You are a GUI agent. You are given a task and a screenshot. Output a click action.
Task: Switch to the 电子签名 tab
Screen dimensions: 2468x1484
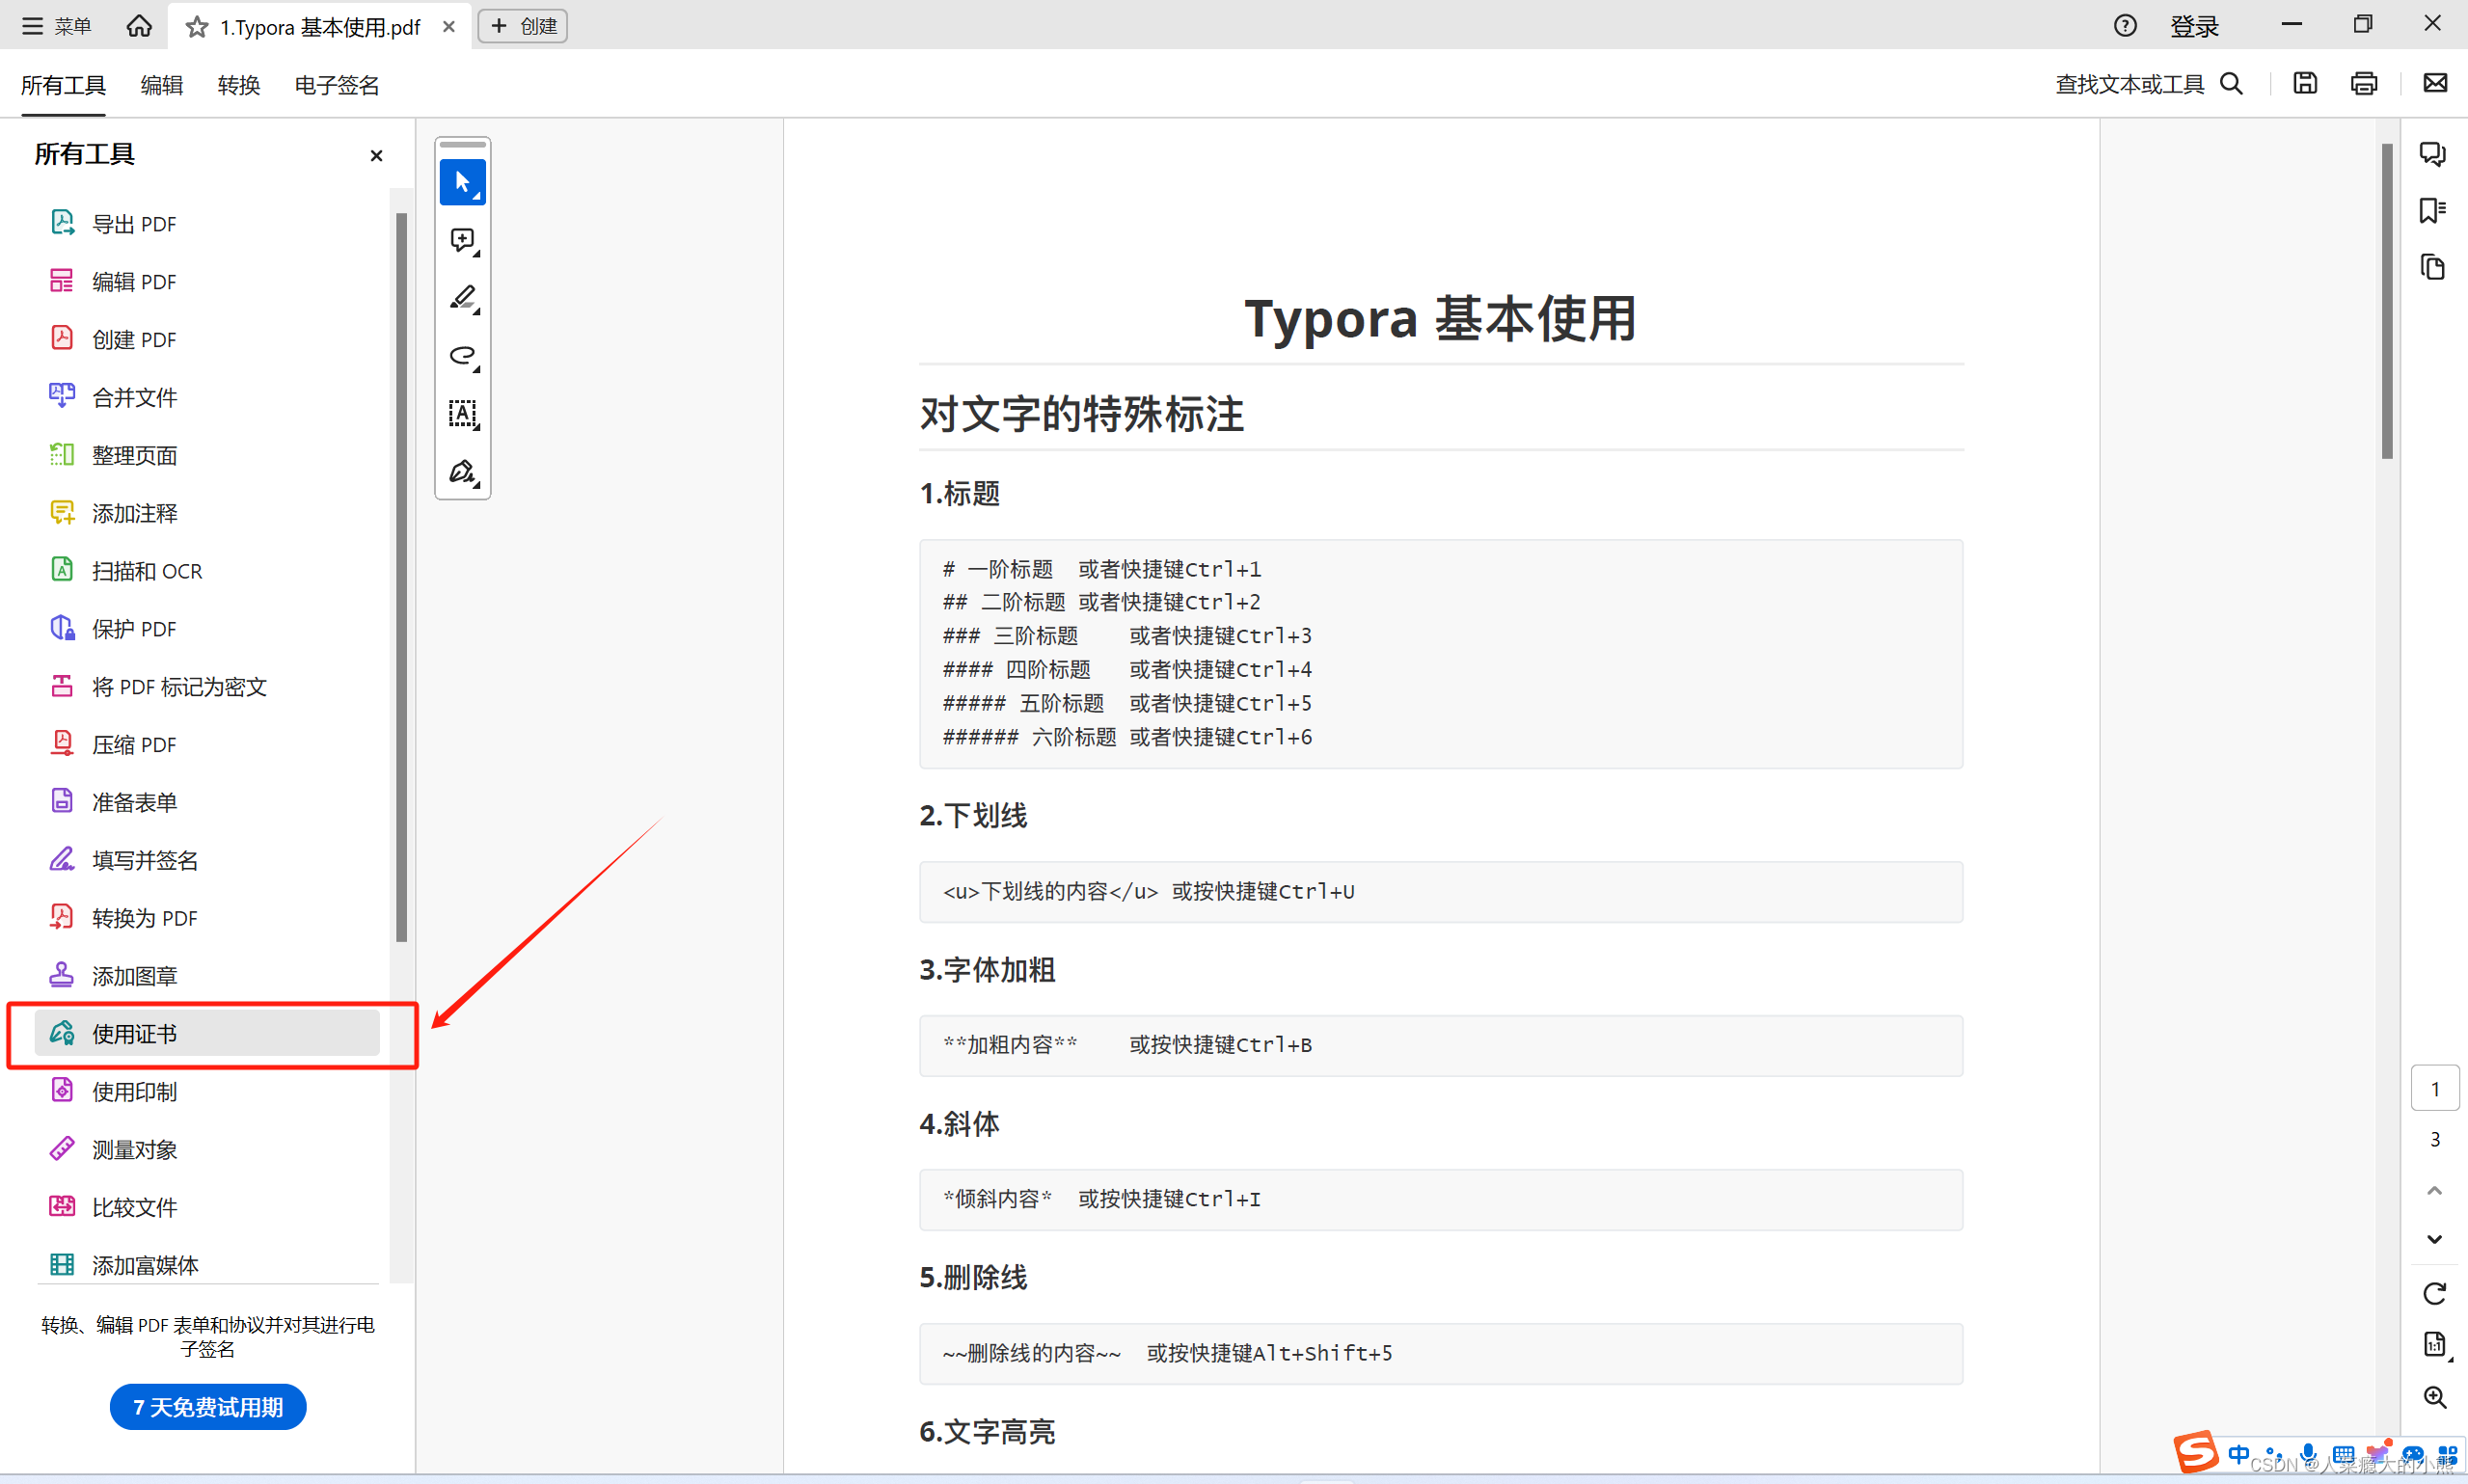point(336,85)
